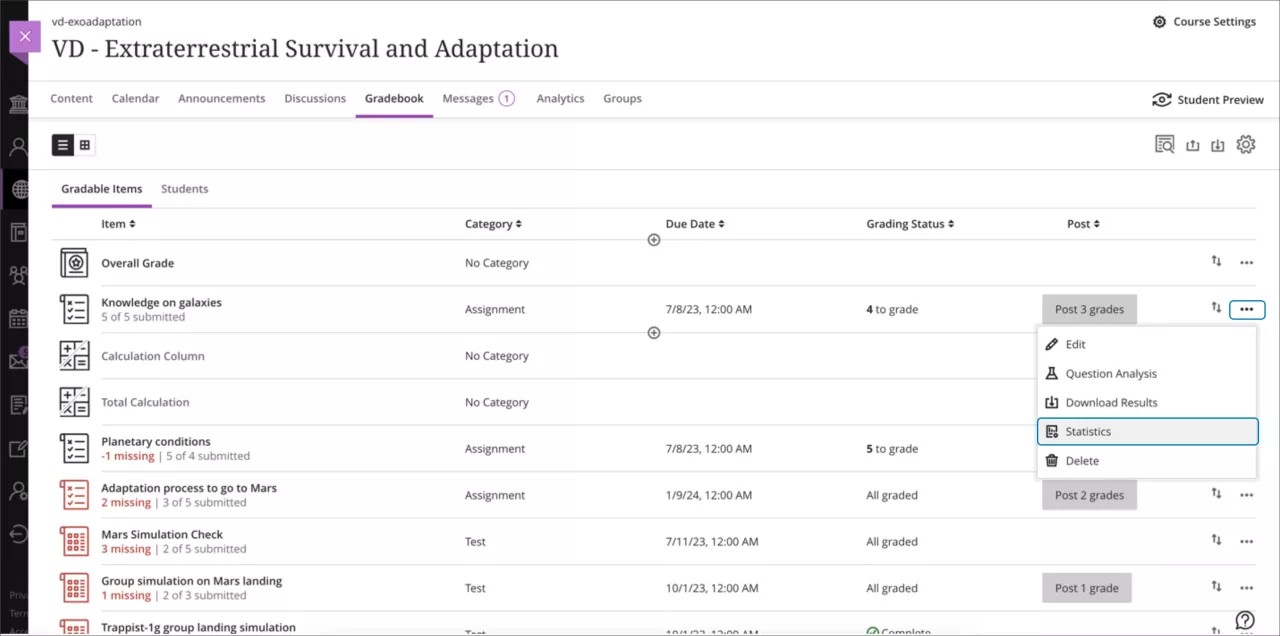
Task: Select Statistics from the context menu
Action: (x=1088, y=431)
